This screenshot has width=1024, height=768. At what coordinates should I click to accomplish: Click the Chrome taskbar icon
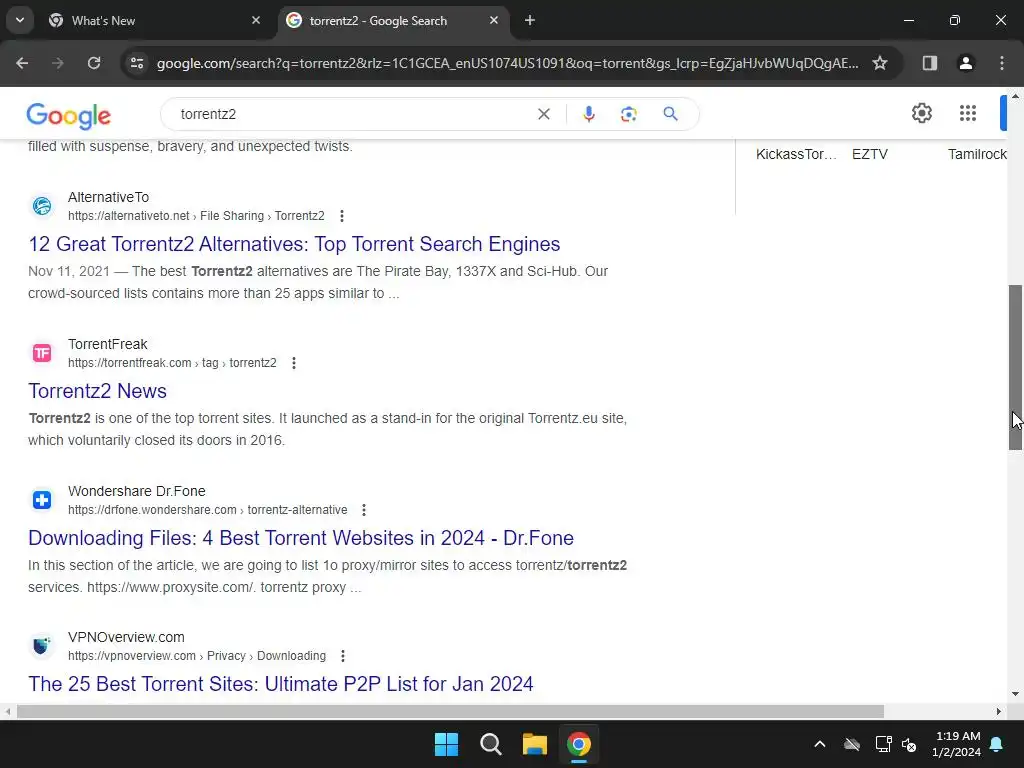pos(579,744)
